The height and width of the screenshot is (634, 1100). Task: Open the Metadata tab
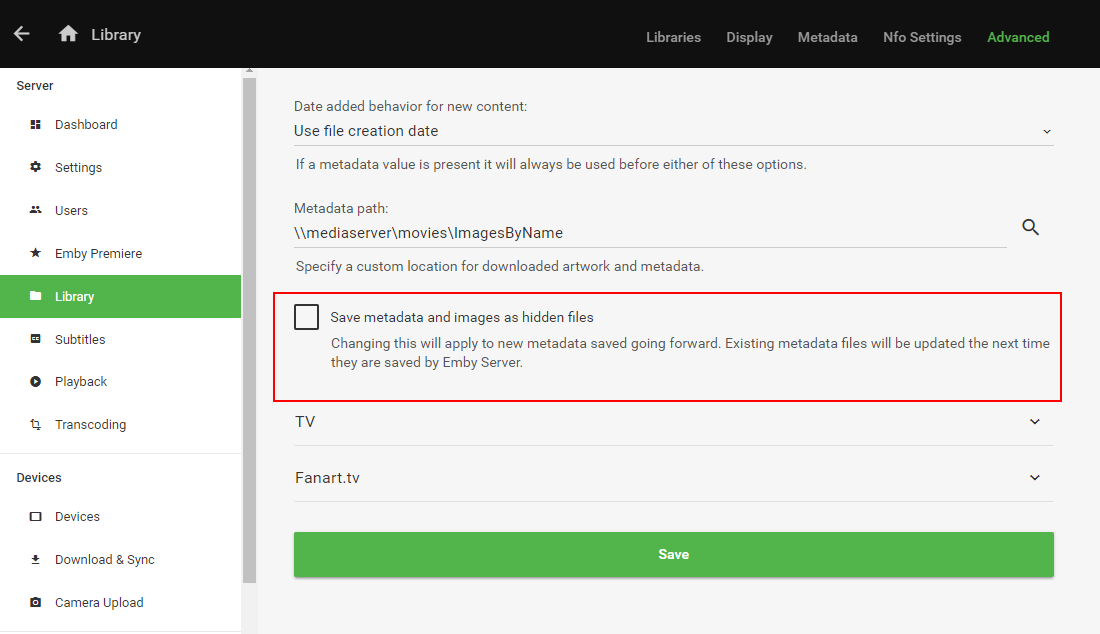pyautogui.click(x=827, y=37)
